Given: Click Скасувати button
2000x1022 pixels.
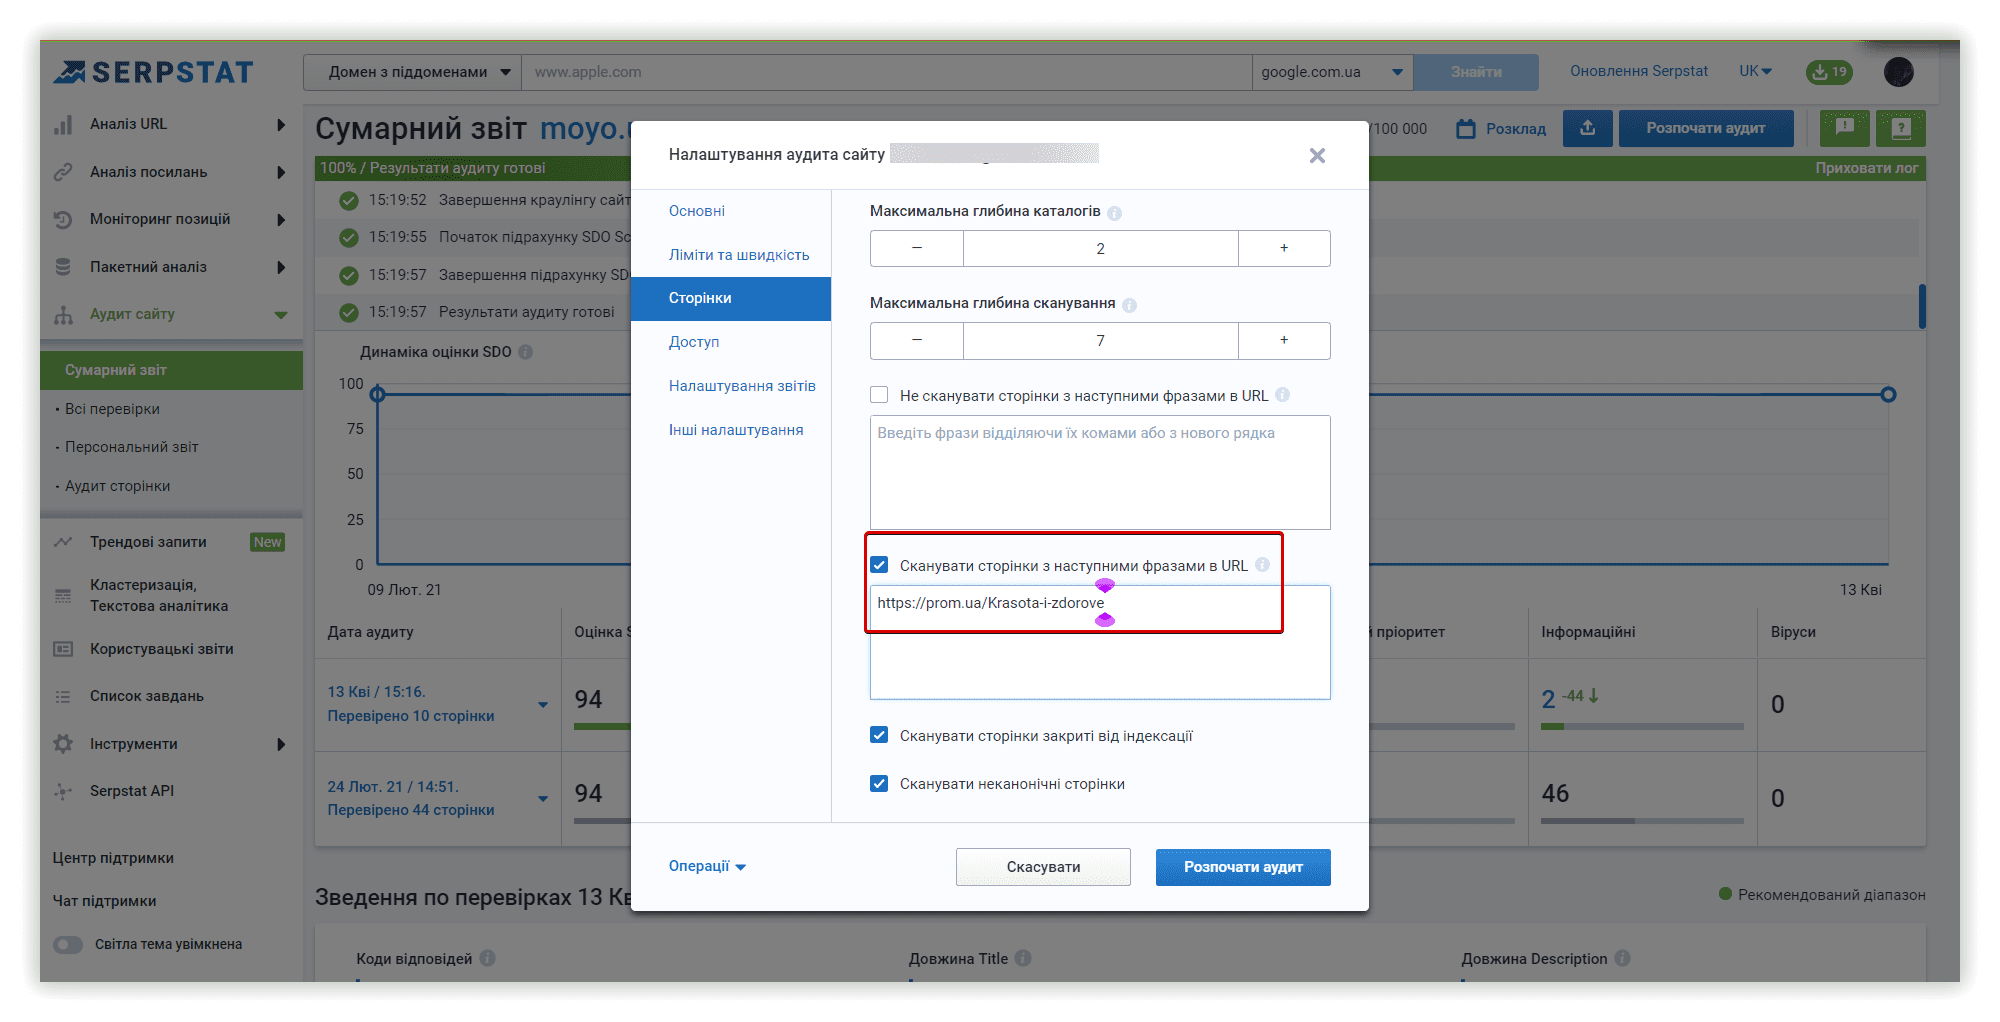Looking at the screenshot, I should tap(1043, 867).
